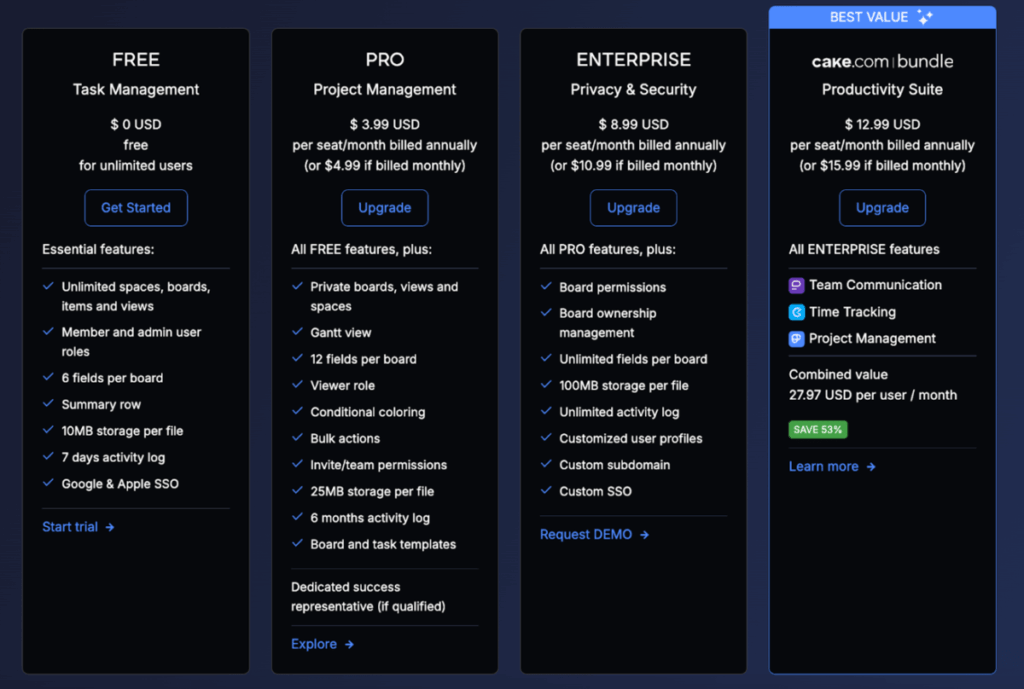Click the Time Tracking app icon

point(797,312)
